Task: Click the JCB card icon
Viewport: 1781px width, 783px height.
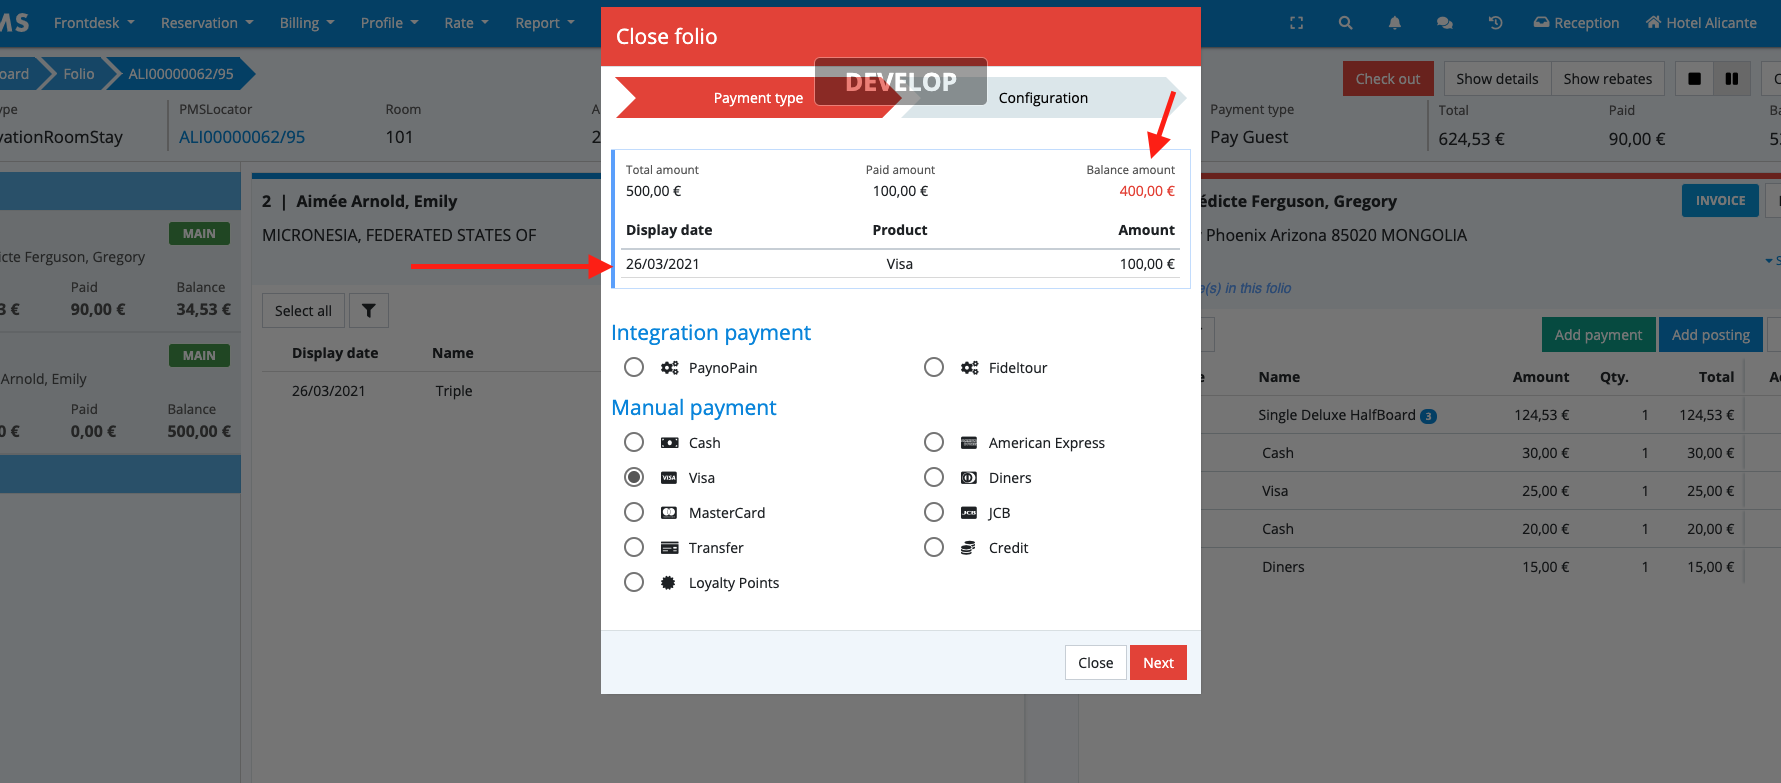Action: 969,513
